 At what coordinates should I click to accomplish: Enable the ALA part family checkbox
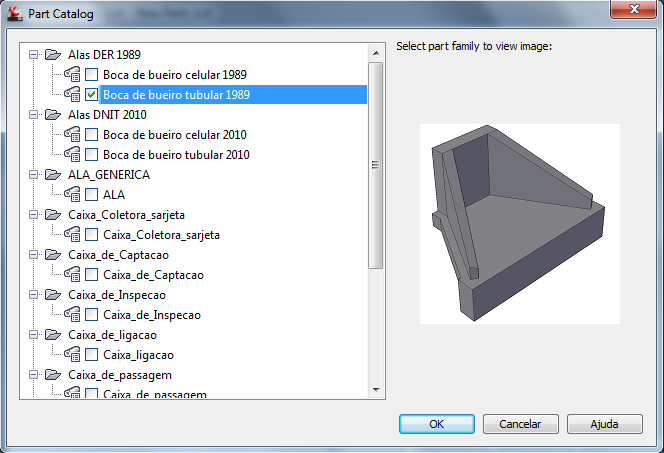point(91,195)
